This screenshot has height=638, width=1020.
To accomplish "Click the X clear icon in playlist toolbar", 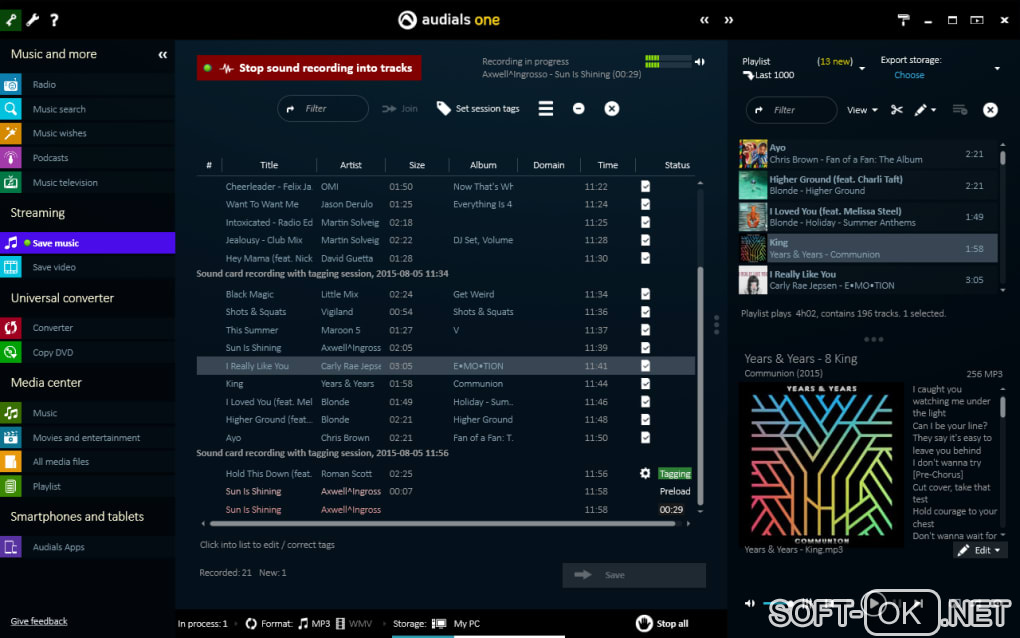I will pos(990,110).
